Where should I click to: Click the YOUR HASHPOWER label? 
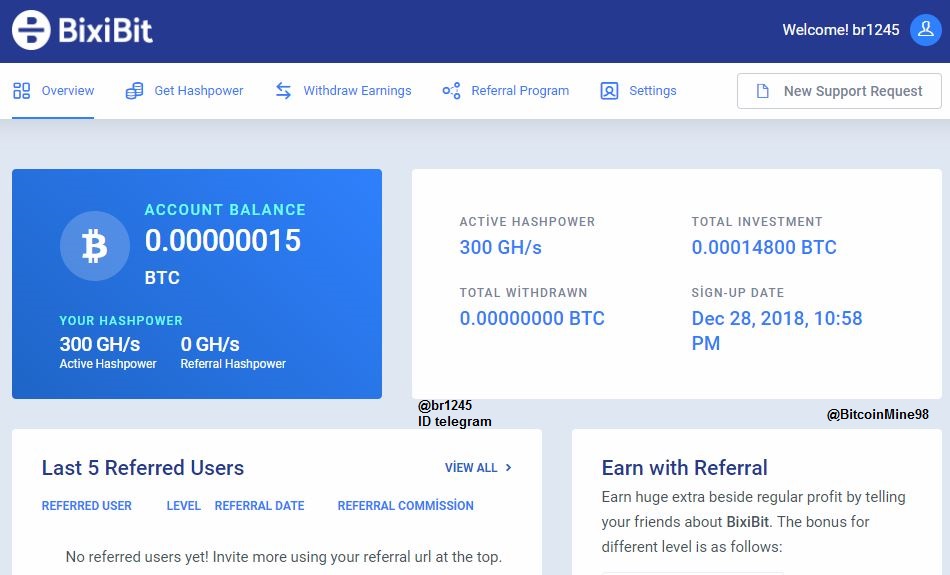pyautogui.click(x=121, y=321)
